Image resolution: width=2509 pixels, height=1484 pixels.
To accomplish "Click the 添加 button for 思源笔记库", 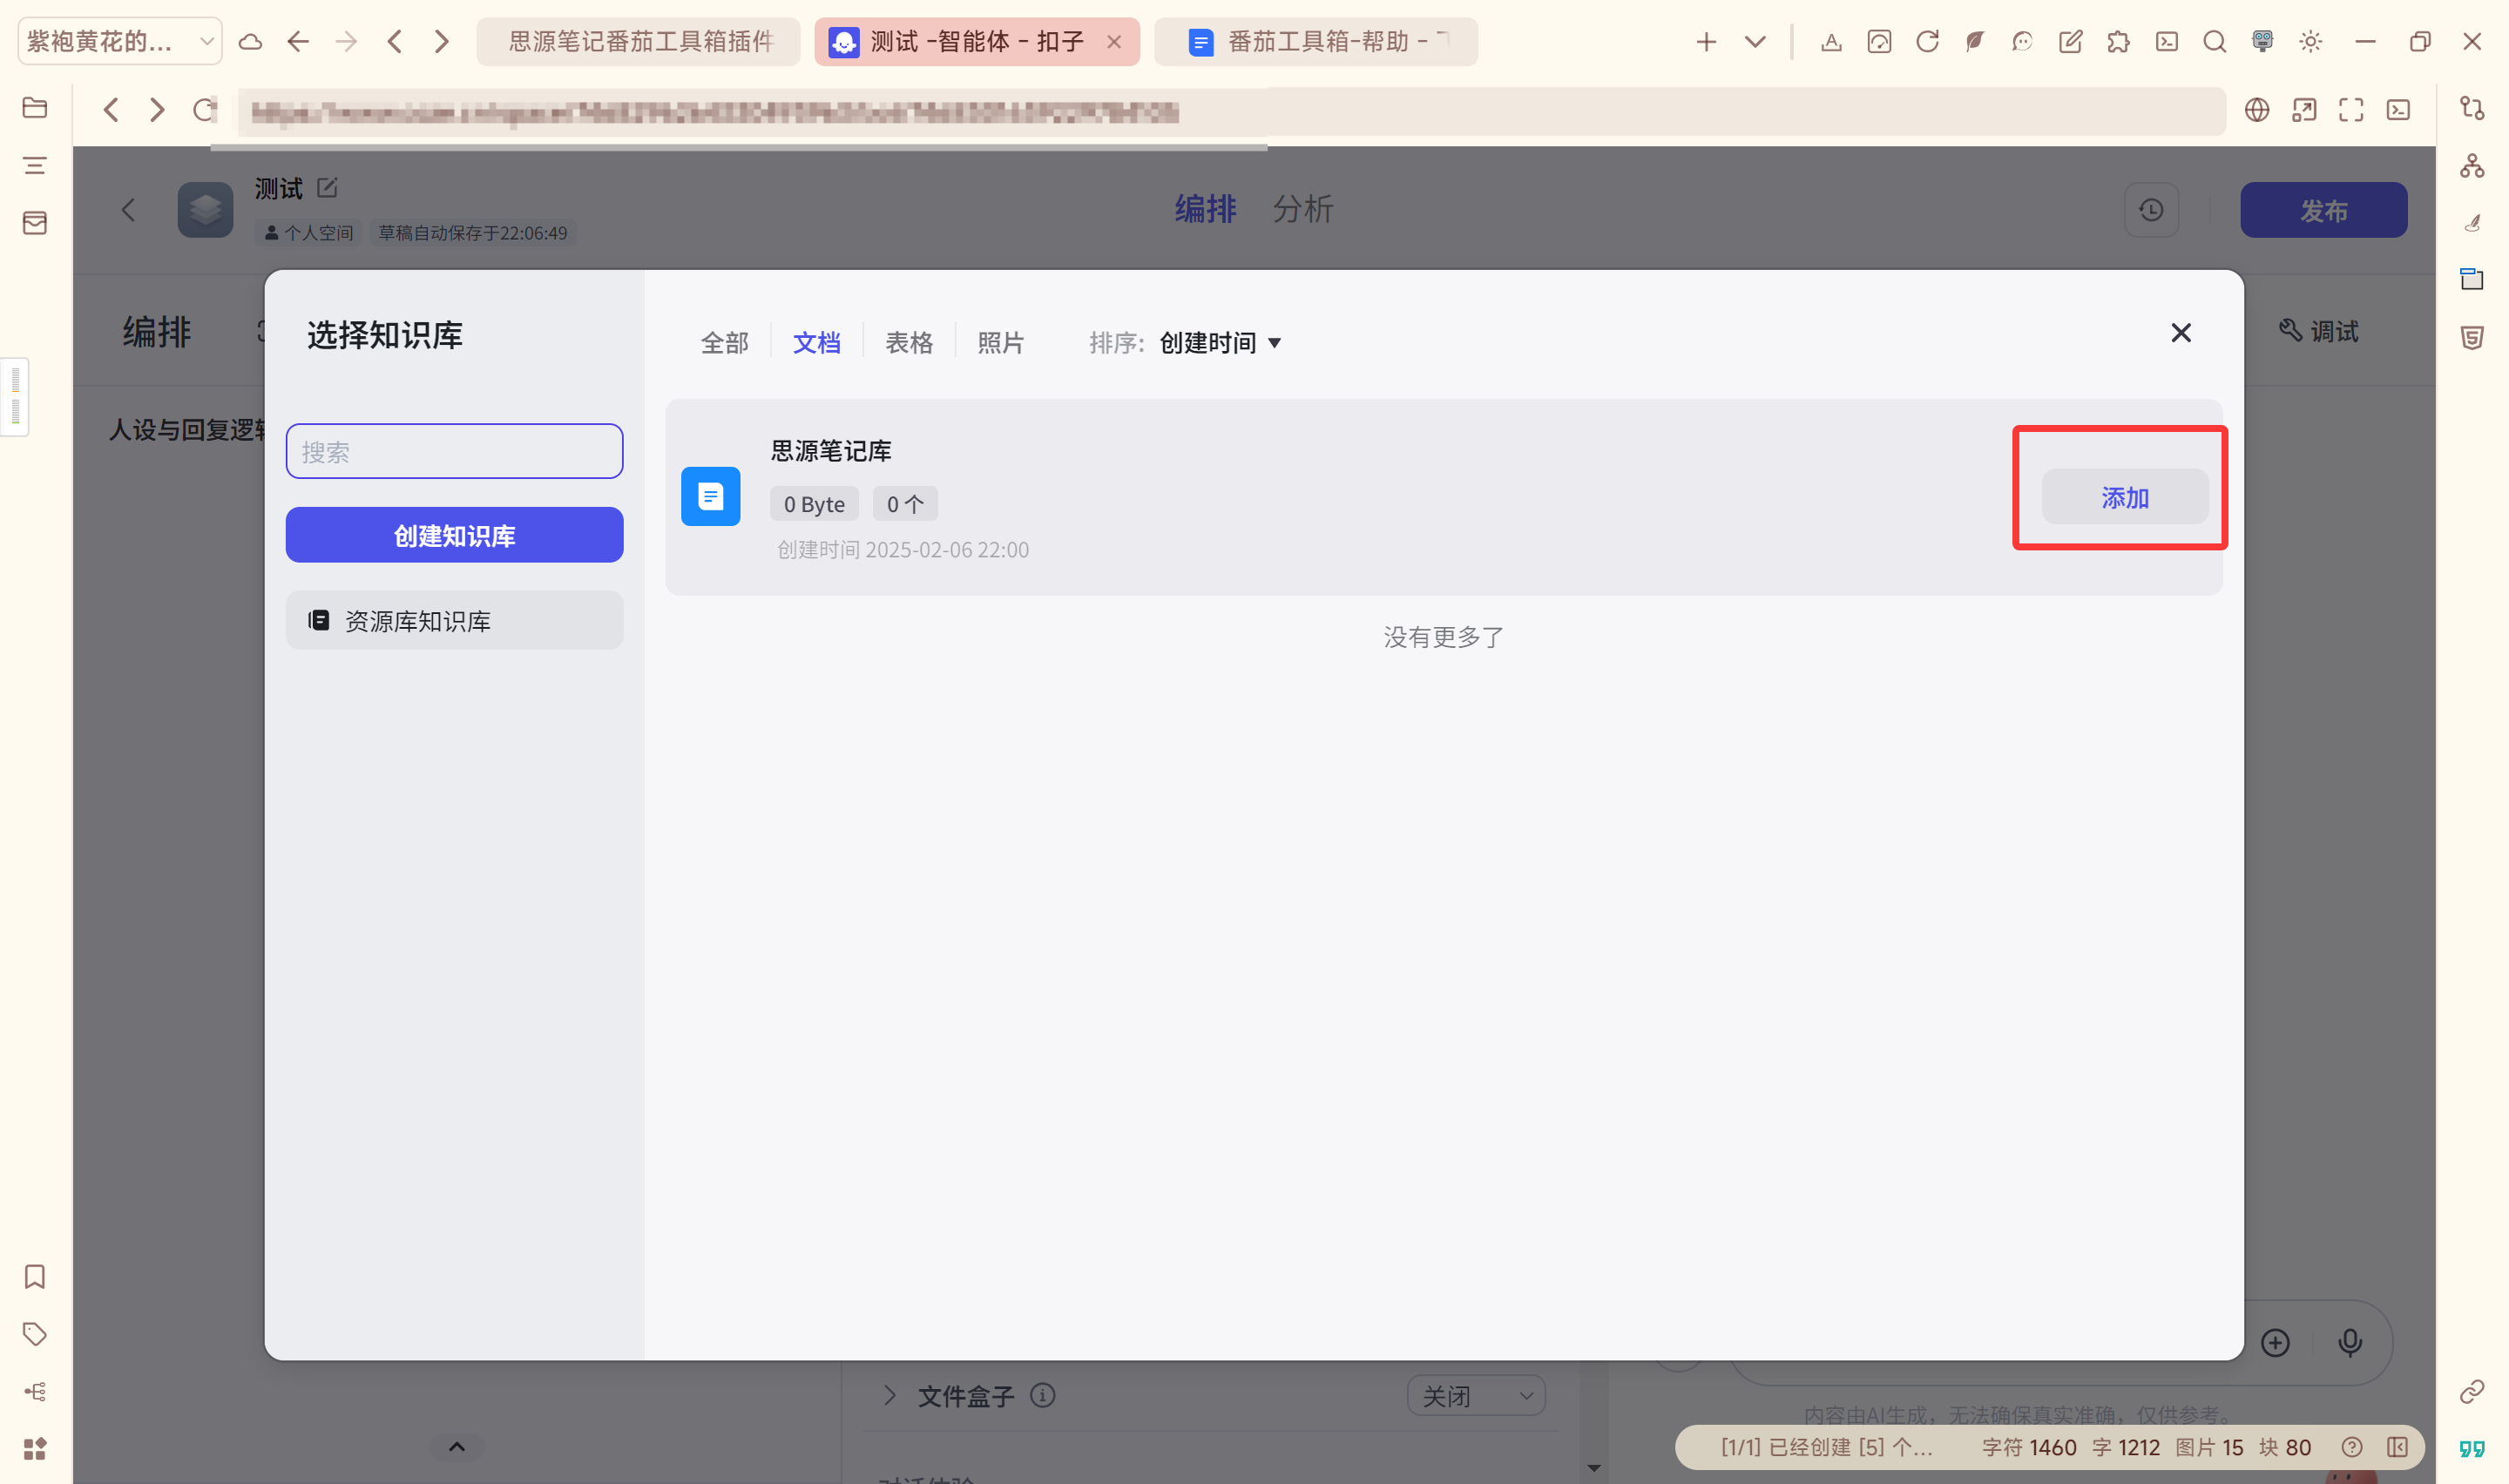I will pyautogui.click(x=2123, y=497).
